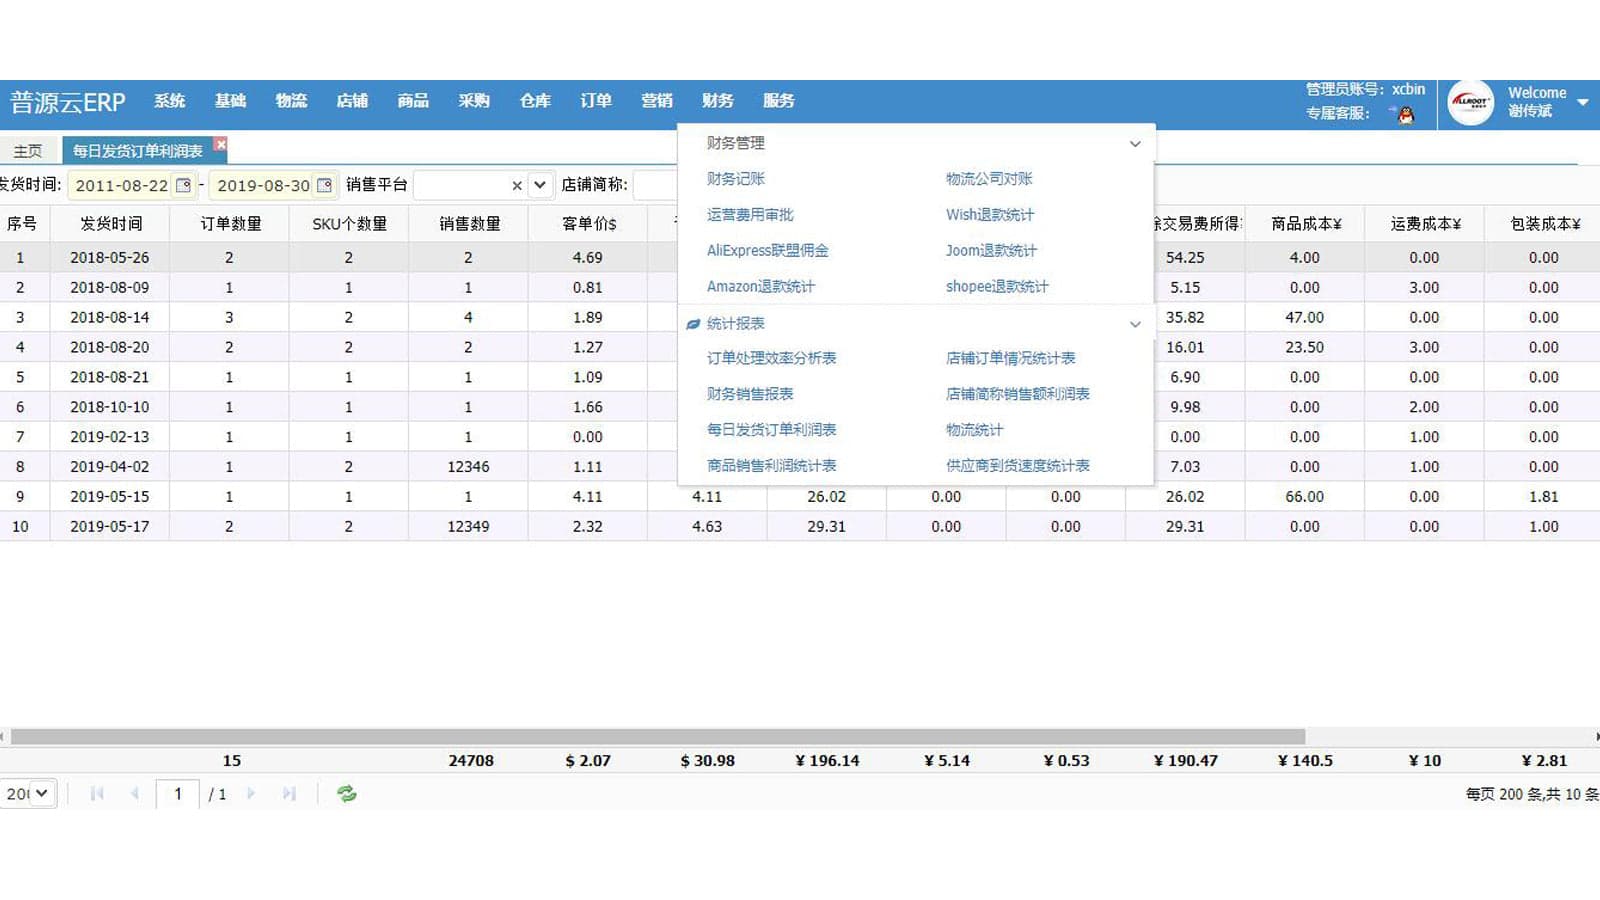
Task: Click the first-page pagination icon
Action: pos(96,793)
